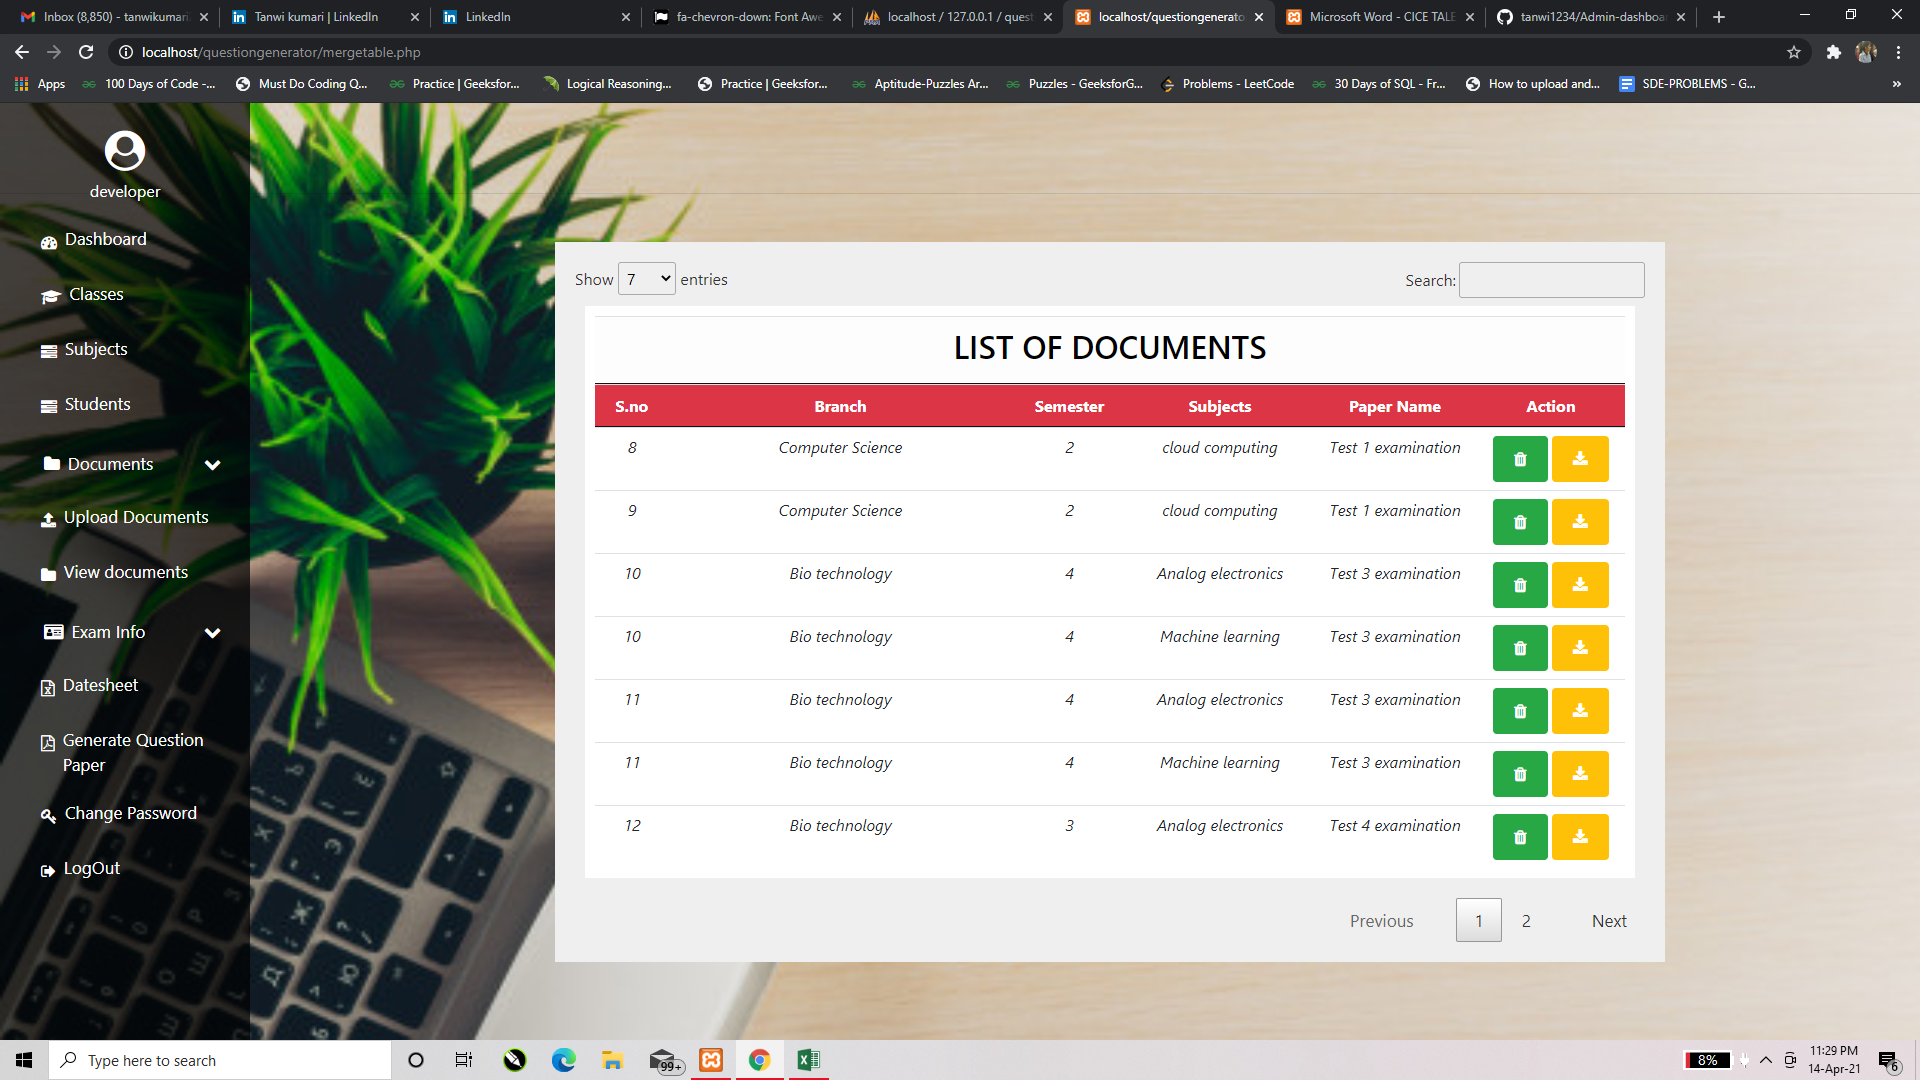Go to Subjects in sidebar

(84, 350)
